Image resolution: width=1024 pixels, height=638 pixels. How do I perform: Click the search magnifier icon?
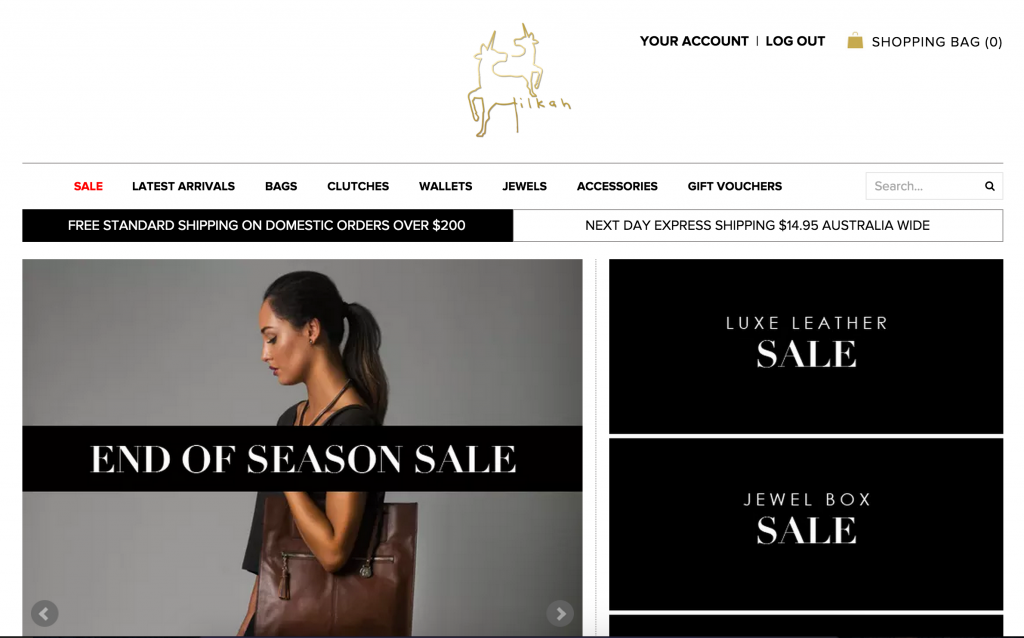tap(989, 186)
